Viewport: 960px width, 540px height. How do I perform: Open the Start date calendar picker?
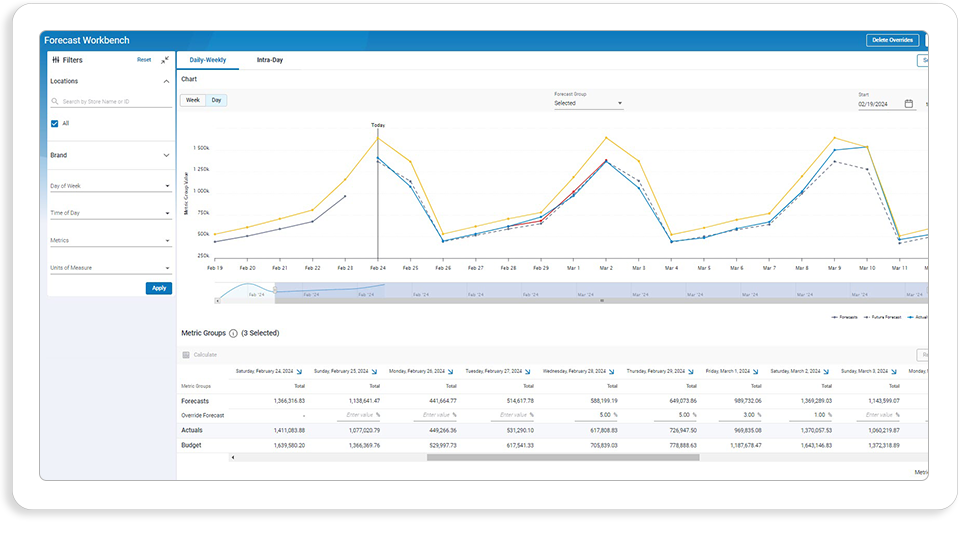[x=909, y=104]
